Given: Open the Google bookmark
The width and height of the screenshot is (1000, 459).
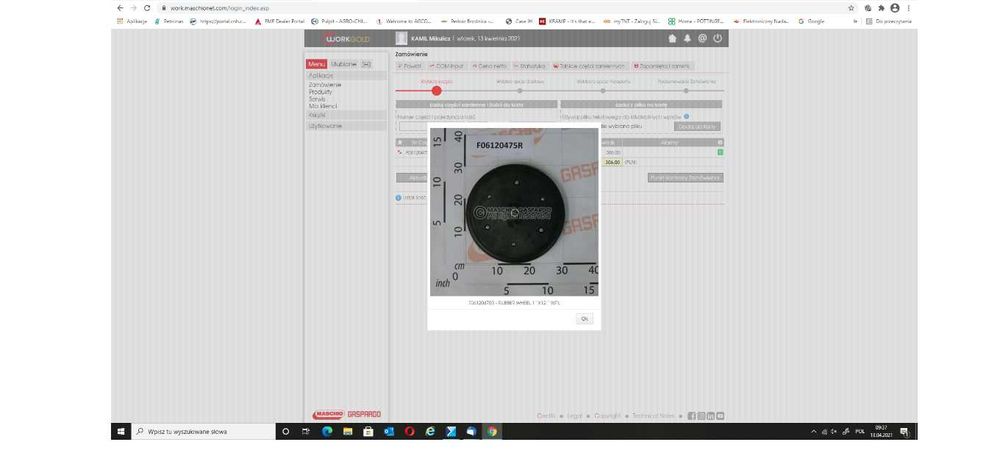Looking at the screenshot, I should point(811,21).
